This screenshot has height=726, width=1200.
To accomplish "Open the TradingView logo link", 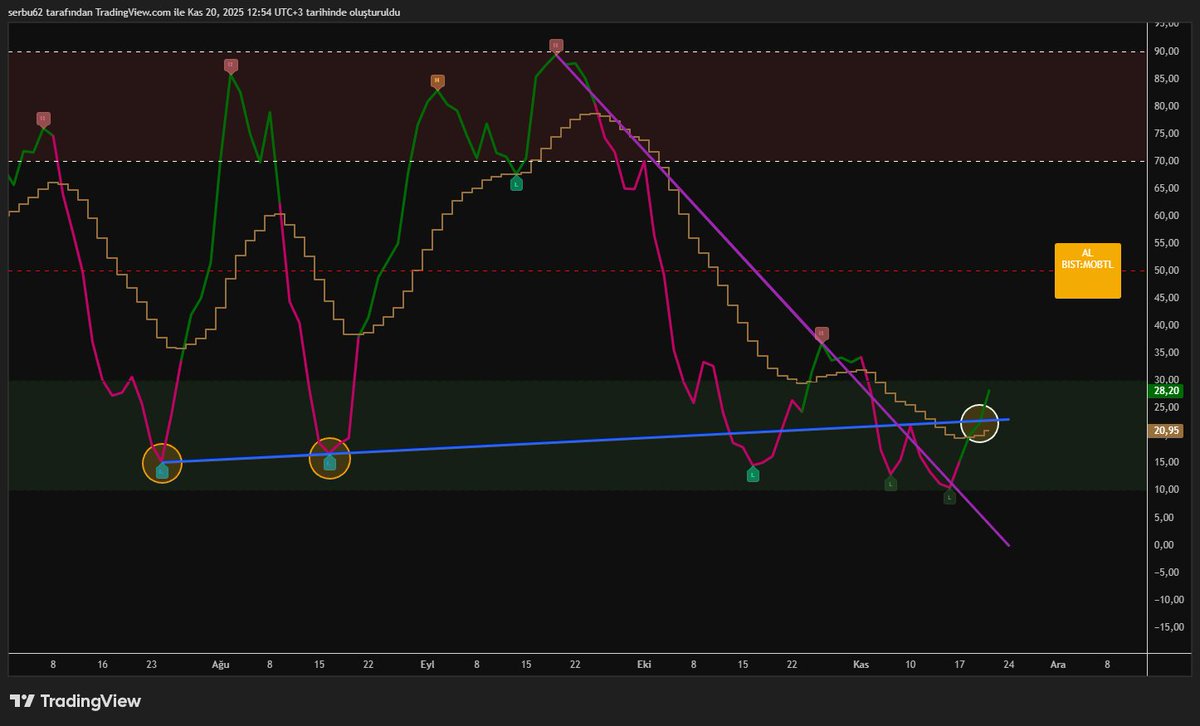I will [75, 701].
